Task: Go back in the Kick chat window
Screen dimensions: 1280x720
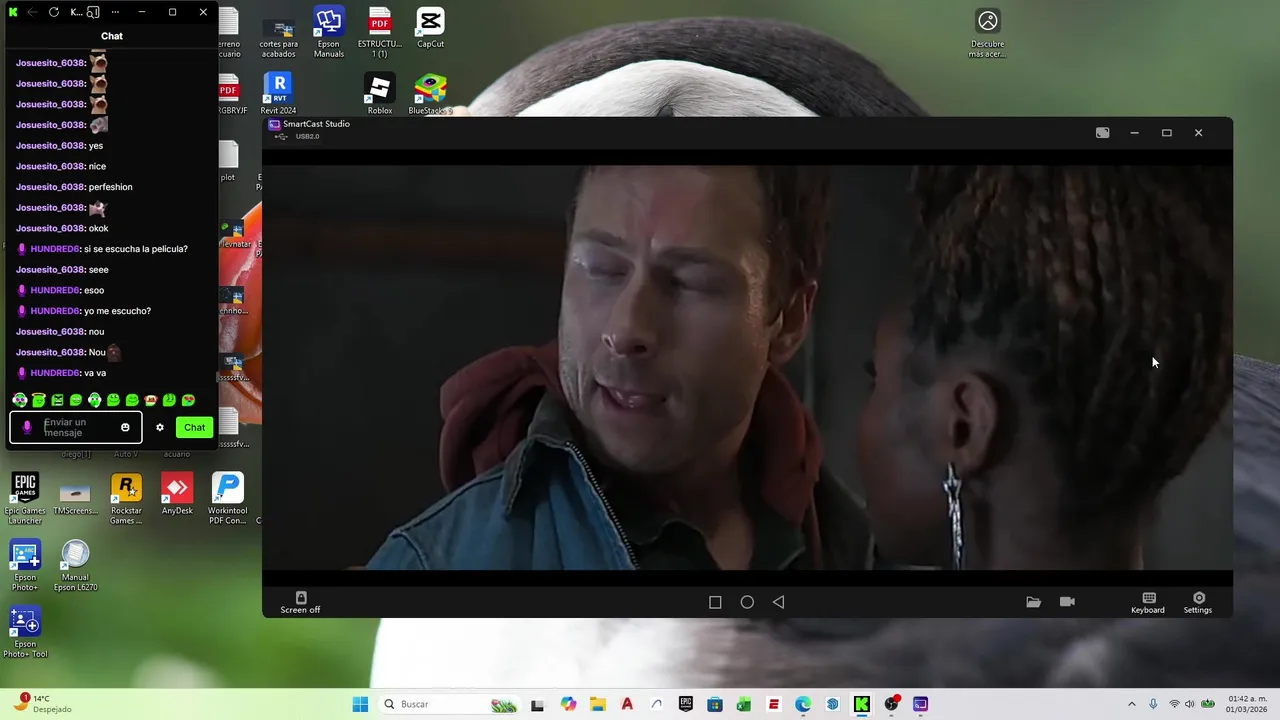Action: tap(32, 12)
